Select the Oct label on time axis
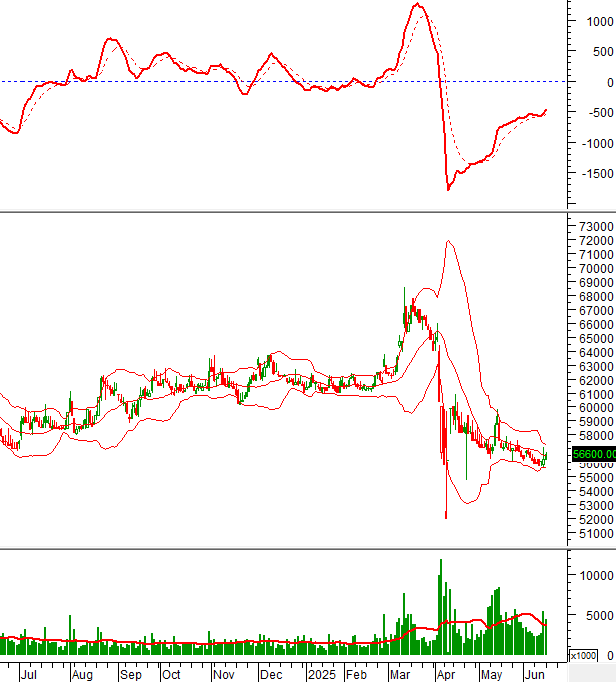The image size is (616, 682). tap(171, 675)
